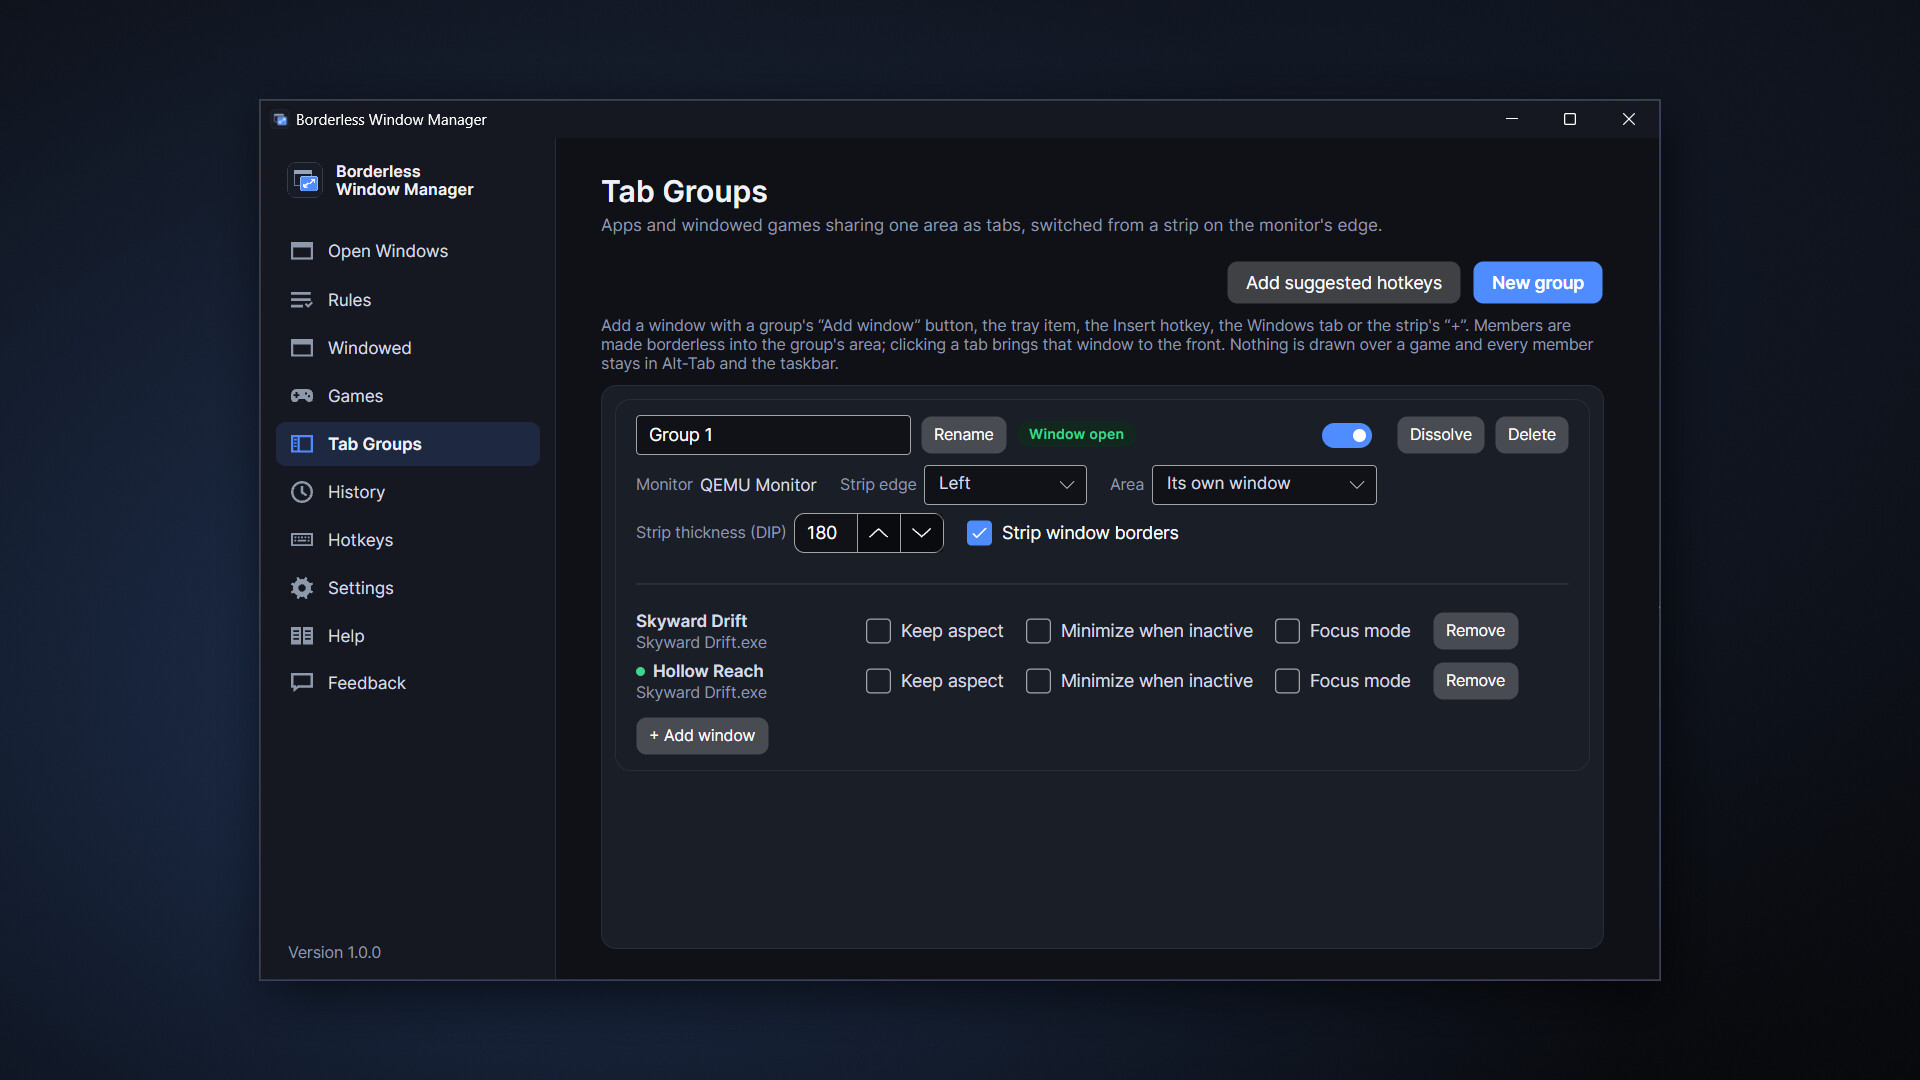Dissolve Group 1
Screen dimensions: 1920x1080
coord(1440,435)
